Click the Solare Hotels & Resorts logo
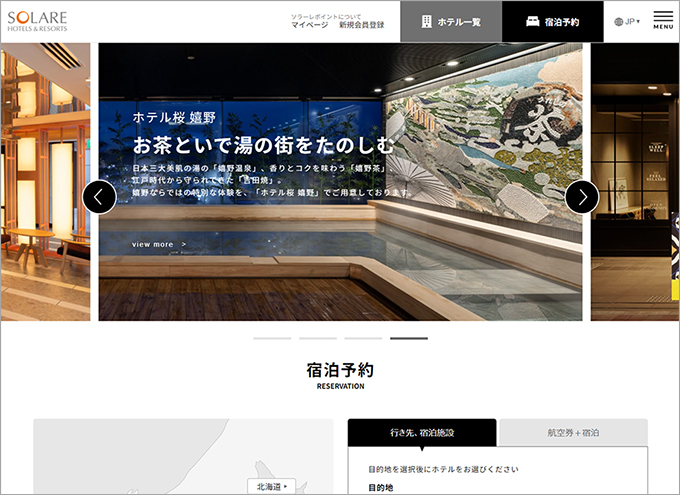The height and width of the screenshot is (495, 680). pos(37,21)
